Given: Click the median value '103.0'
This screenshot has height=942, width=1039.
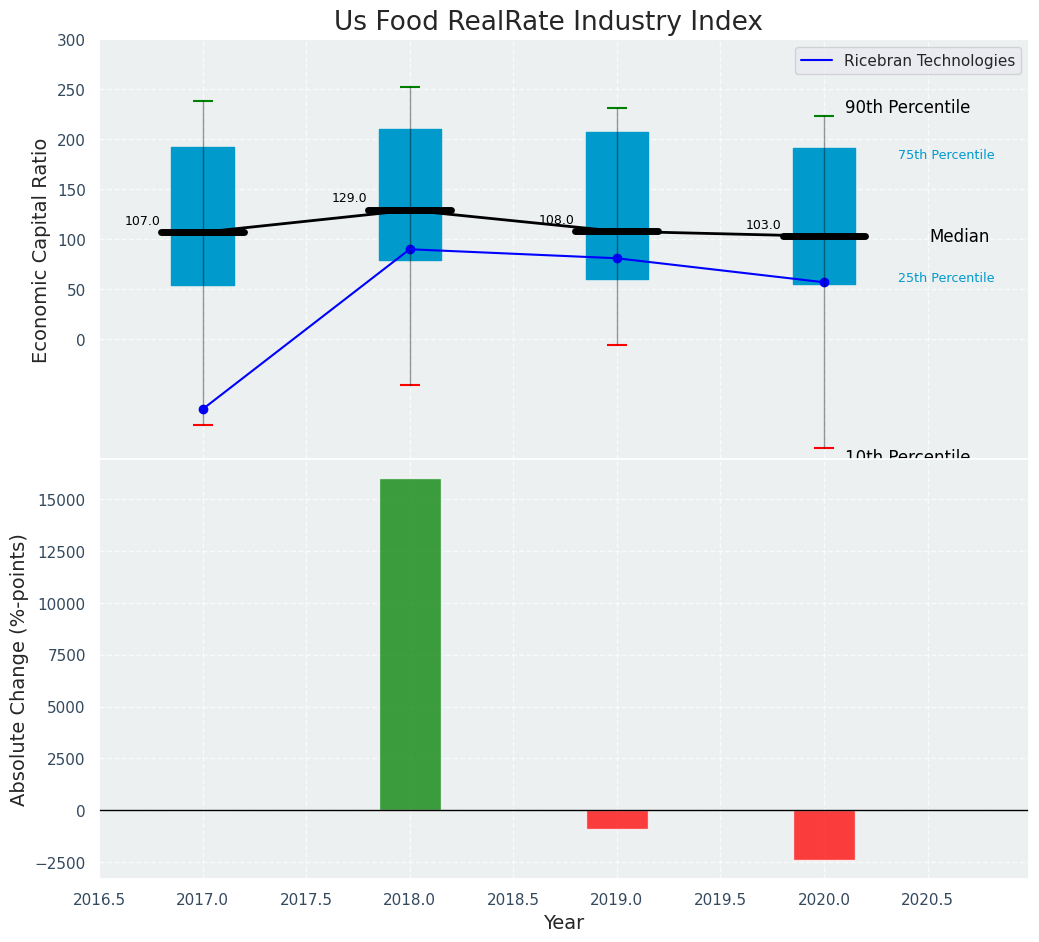Looking at the screenshot, I should pyautogui.click(x=763, y=225).
